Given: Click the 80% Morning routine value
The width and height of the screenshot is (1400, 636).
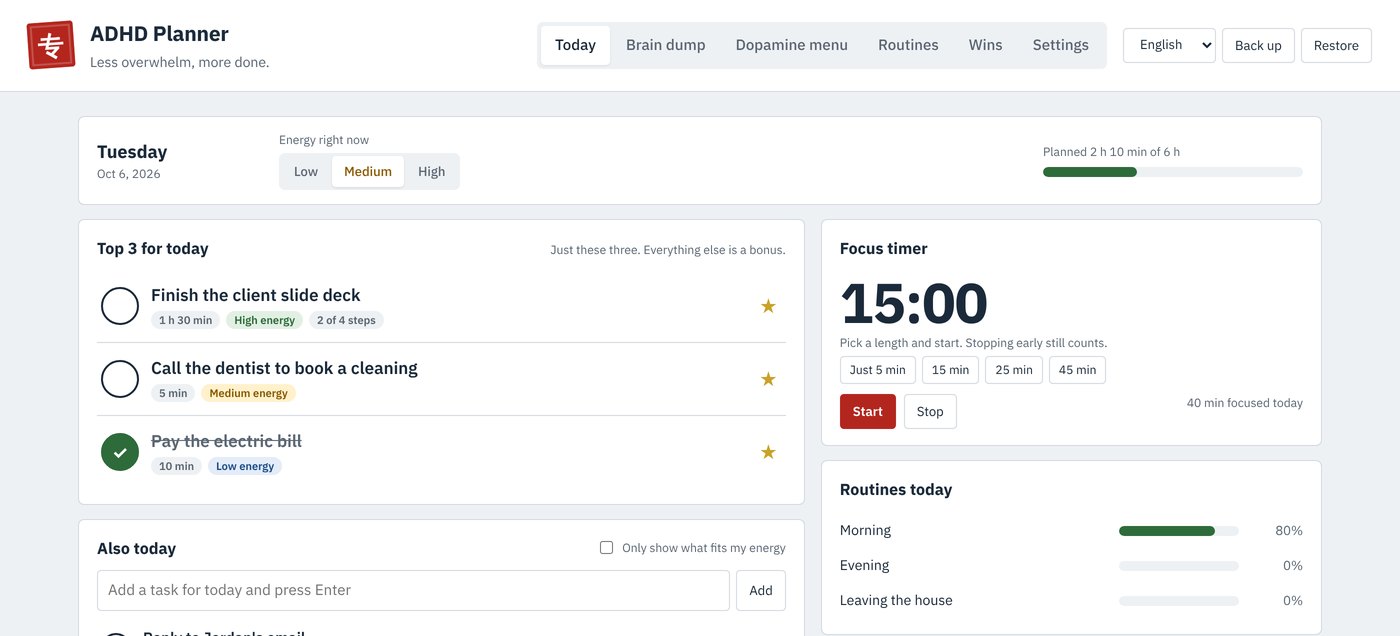Looking at the screenshot, I should point(1289,531).
